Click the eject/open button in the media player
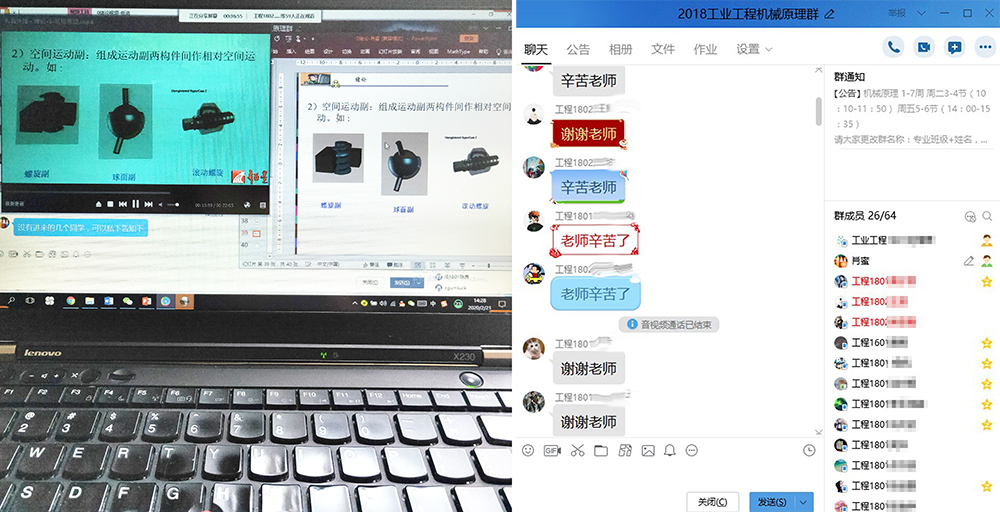This screenshot has width=1000, height=512. tap(98, 205)
